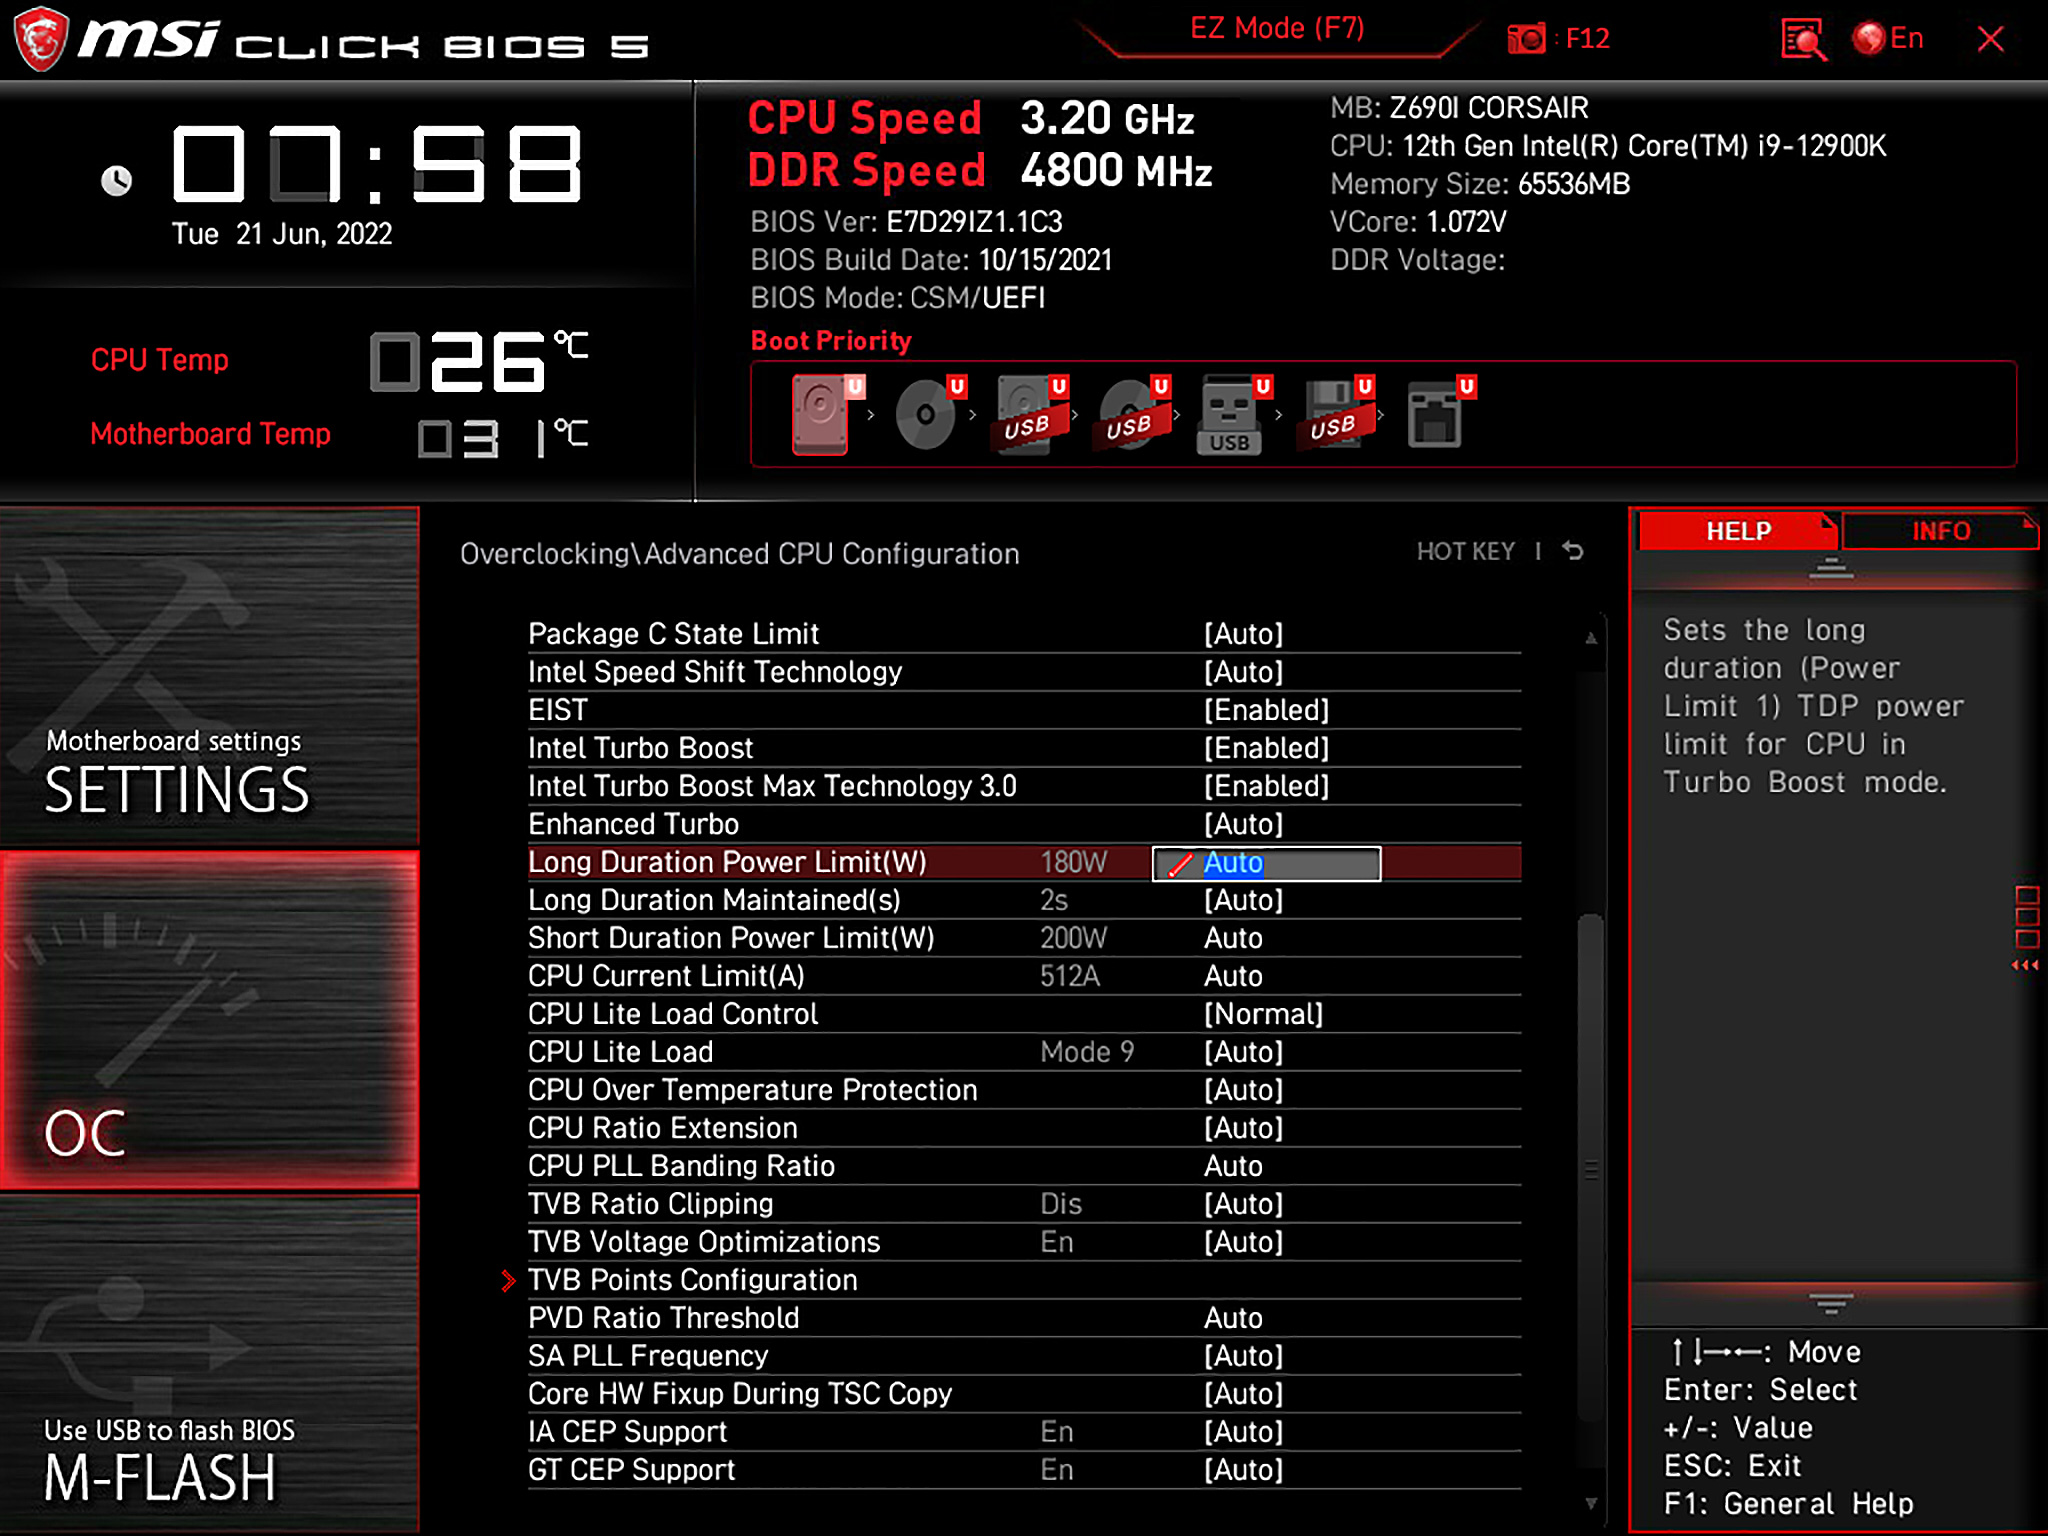
Task: Open the Package C State Limit dropdown
Action: click(1243, 634)
